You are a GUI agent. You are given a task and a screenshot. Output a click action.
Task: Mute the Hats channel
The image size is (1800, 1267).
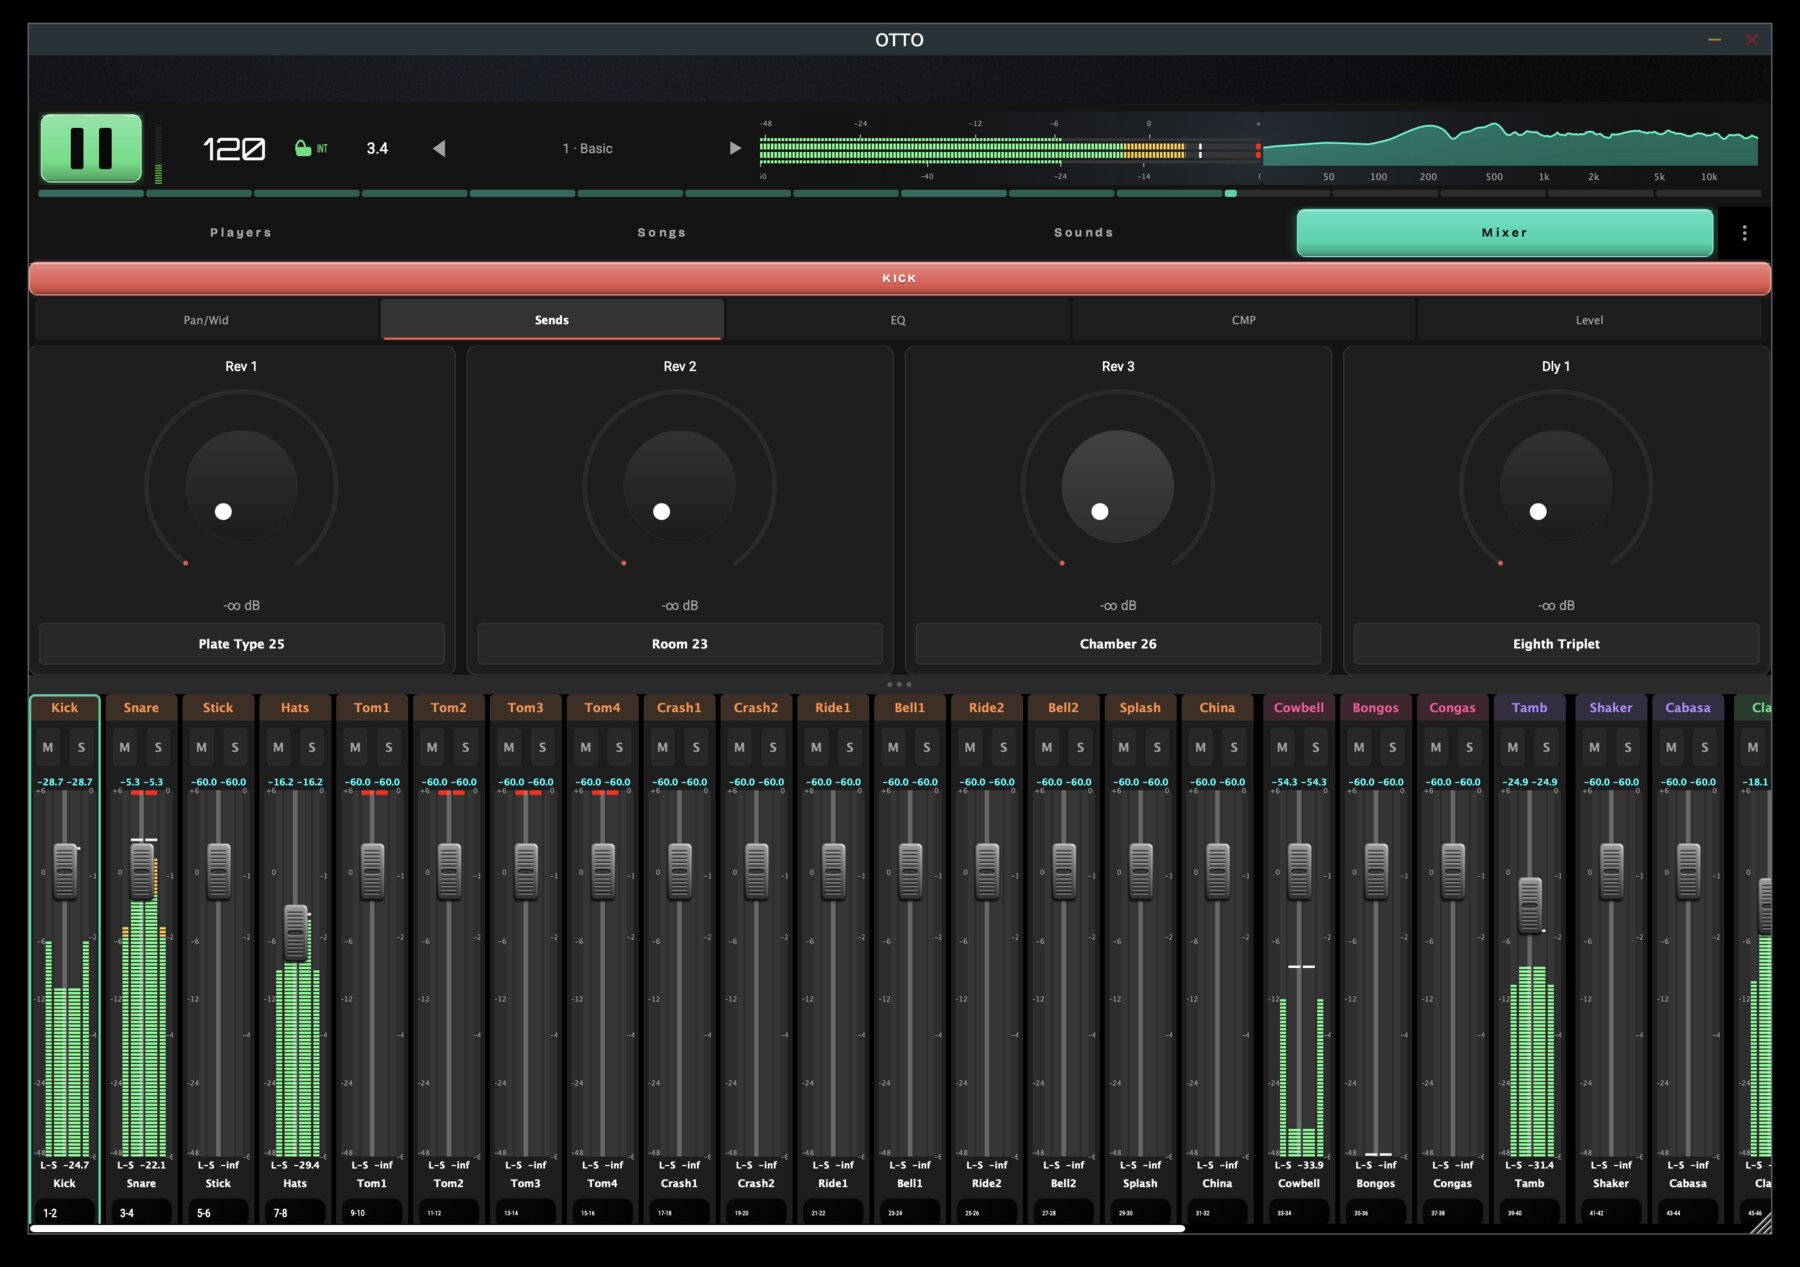pyautogui.click(x=278, y=747)
